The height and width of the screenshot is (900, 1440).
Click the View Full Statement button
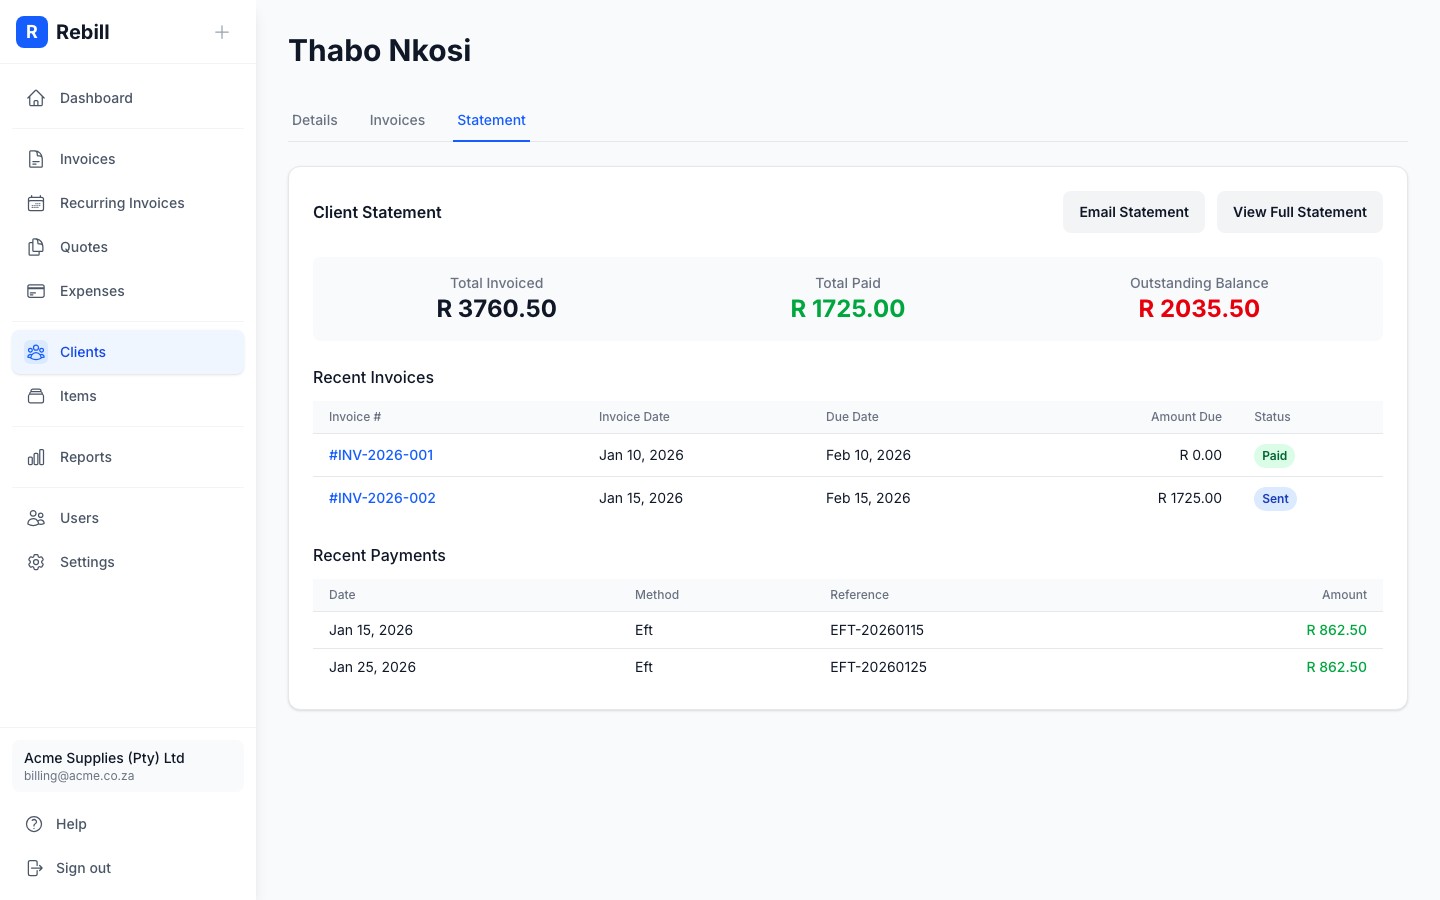(1300, 212)
